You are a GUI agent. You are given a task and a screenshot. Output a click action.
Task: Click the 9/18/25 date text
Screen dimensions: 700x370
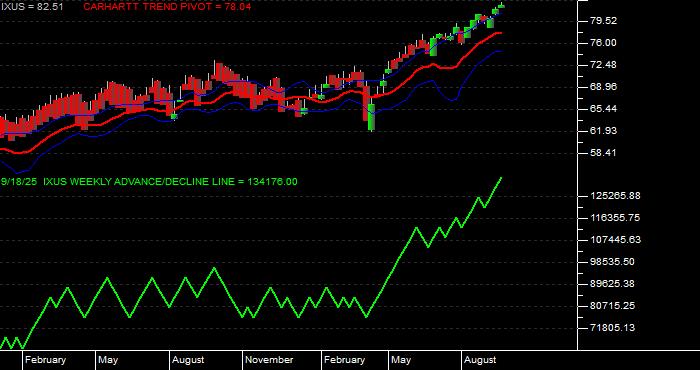(x=19, y=182)
